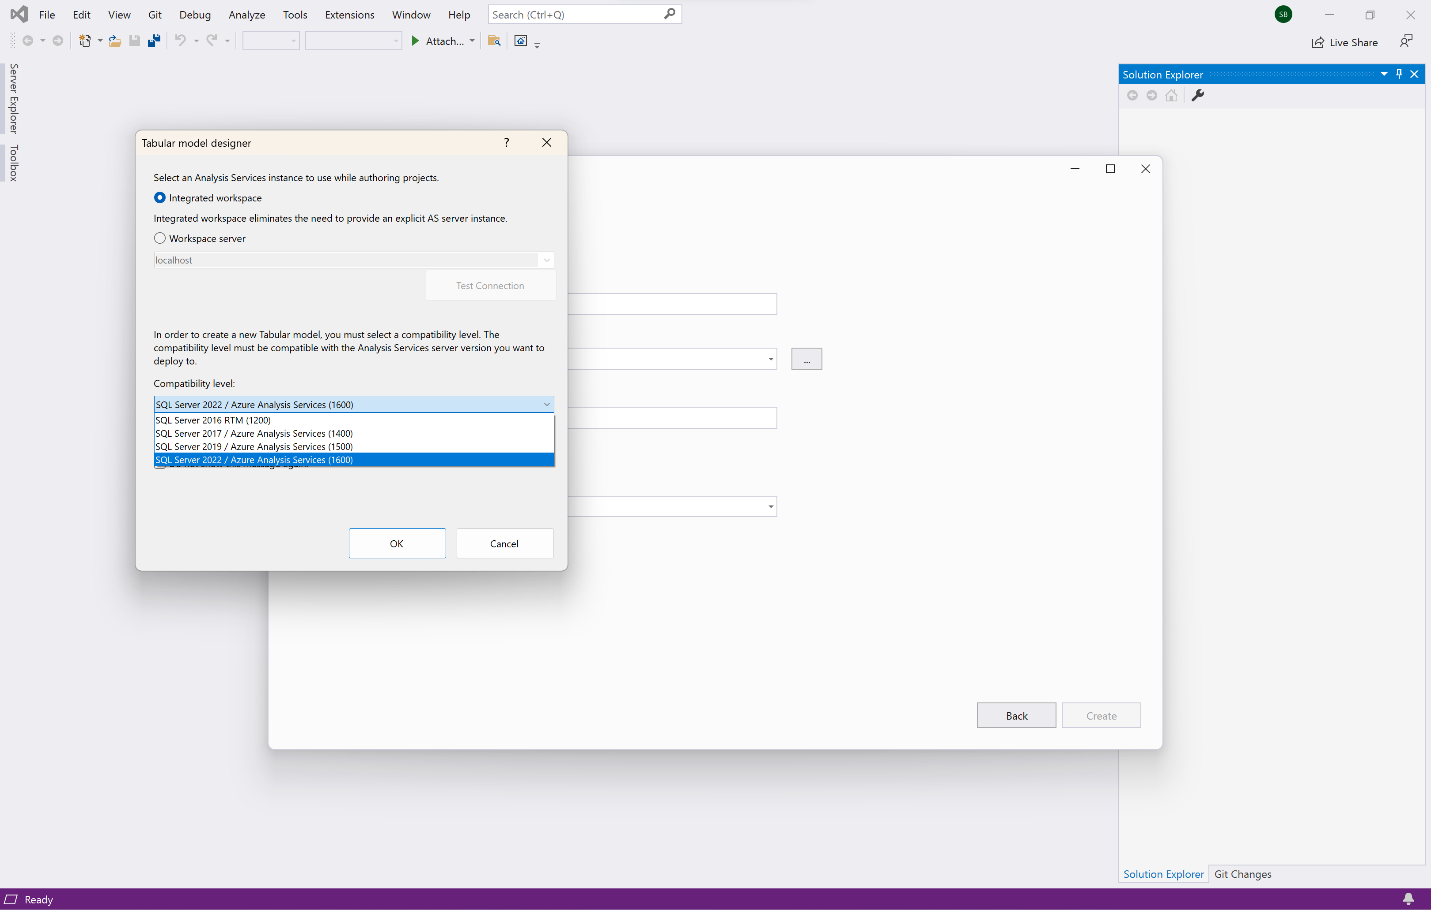
Task: Start debugging with the Attach button
Action: coord(440,41)
